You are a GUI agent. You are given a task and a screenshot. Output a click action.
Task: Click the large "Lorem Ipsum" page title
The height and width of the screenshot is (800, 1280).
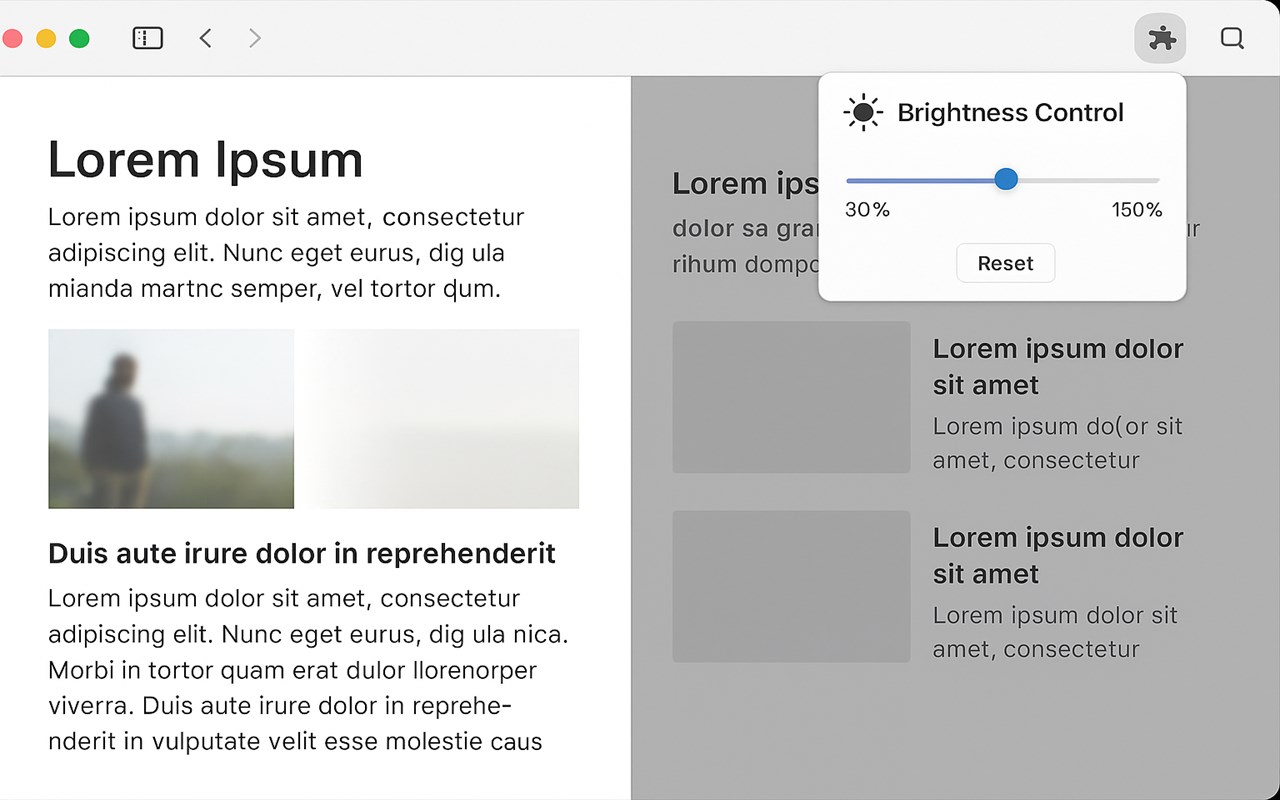coord(205,160)
